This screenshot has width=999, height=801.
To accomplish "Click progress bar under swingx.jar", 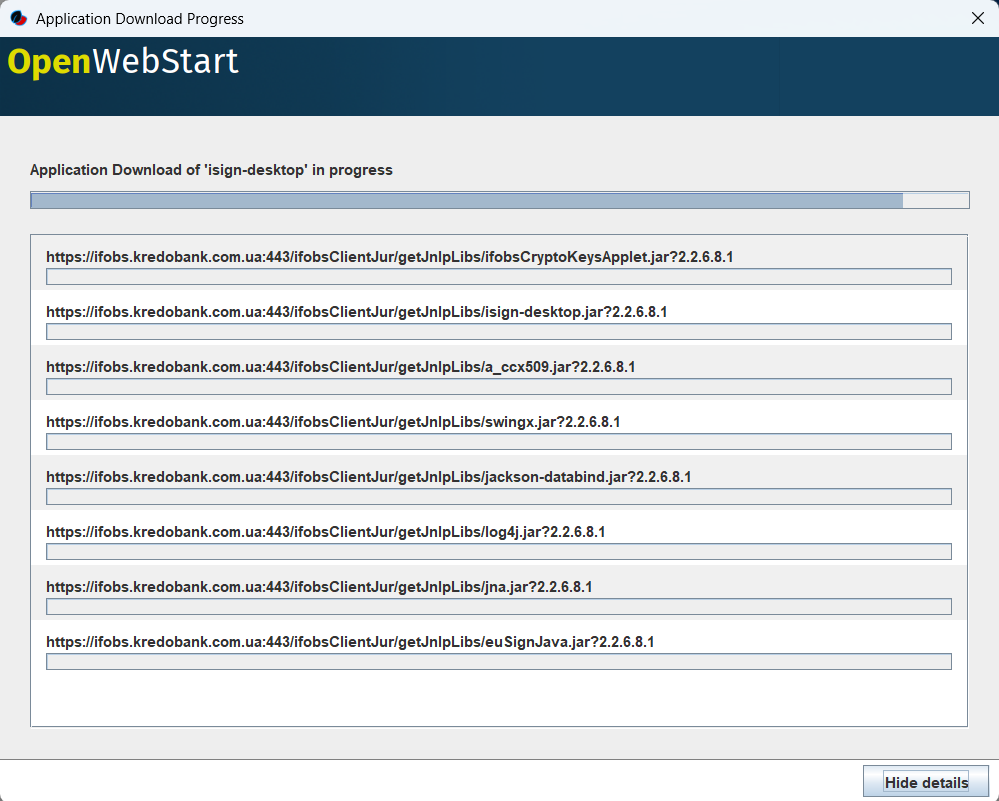I will point(499,442).
